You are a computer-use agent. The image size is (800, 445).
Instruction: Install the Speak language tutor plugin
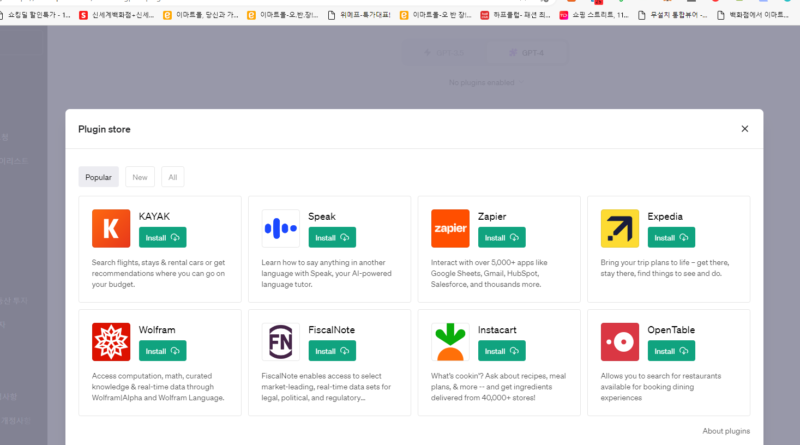point(332,238)
